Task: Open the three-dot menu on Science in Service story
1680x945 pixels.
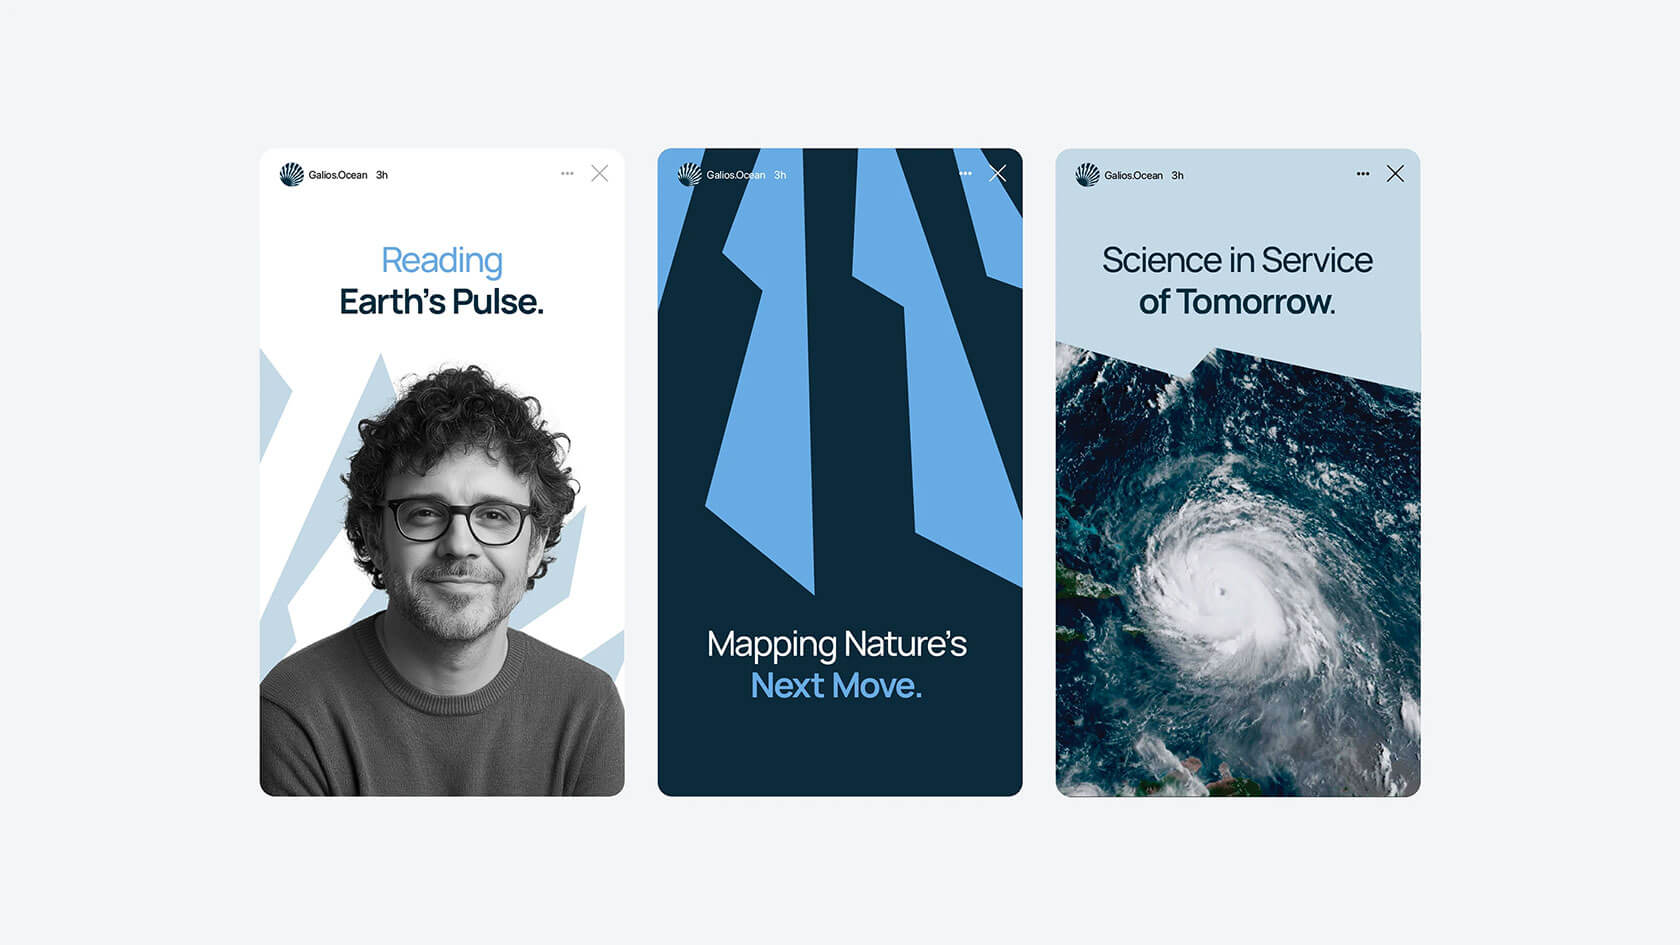Action: [x=1363, y=174]
